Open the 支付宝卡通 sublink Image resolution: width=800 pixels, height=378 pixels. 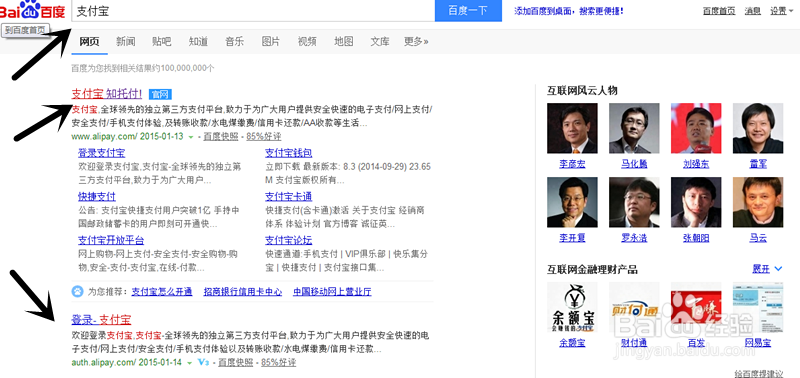[x=289, y=196]
